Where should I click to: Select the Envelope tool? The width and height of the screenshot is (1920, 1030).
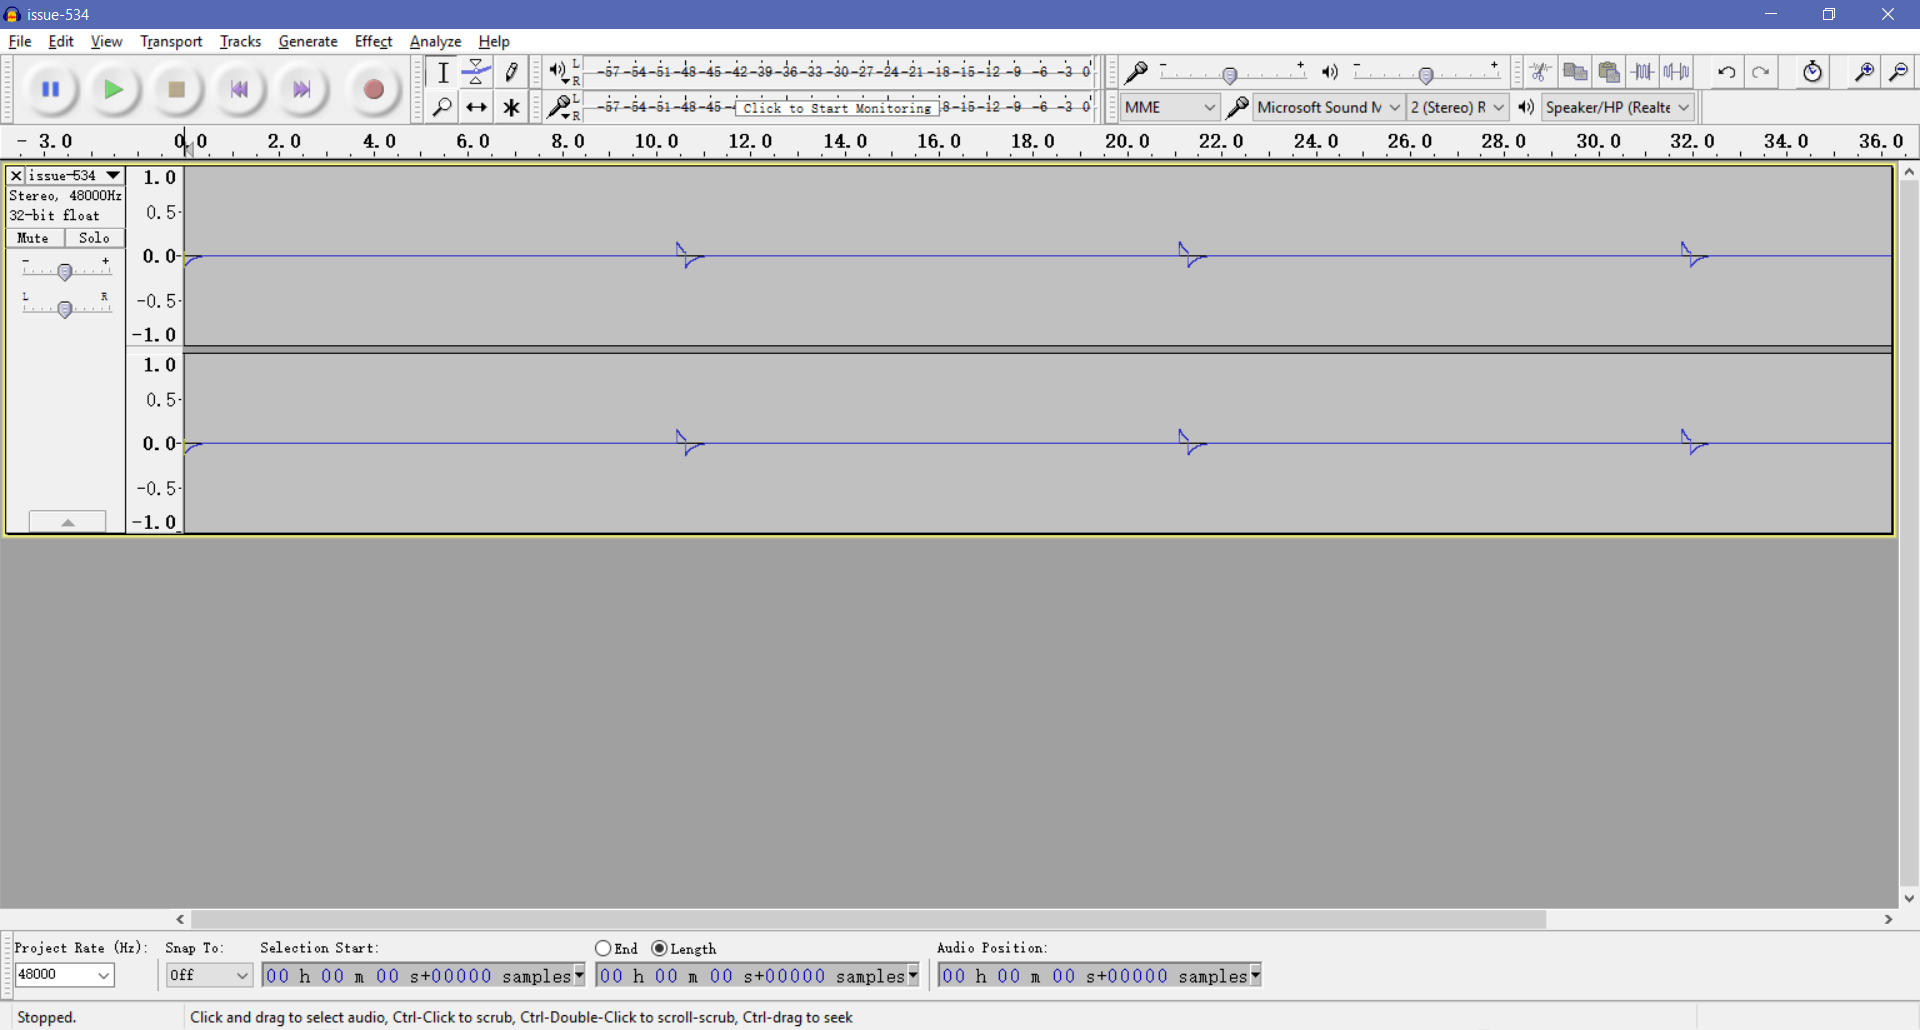click(x=477, y=72)
